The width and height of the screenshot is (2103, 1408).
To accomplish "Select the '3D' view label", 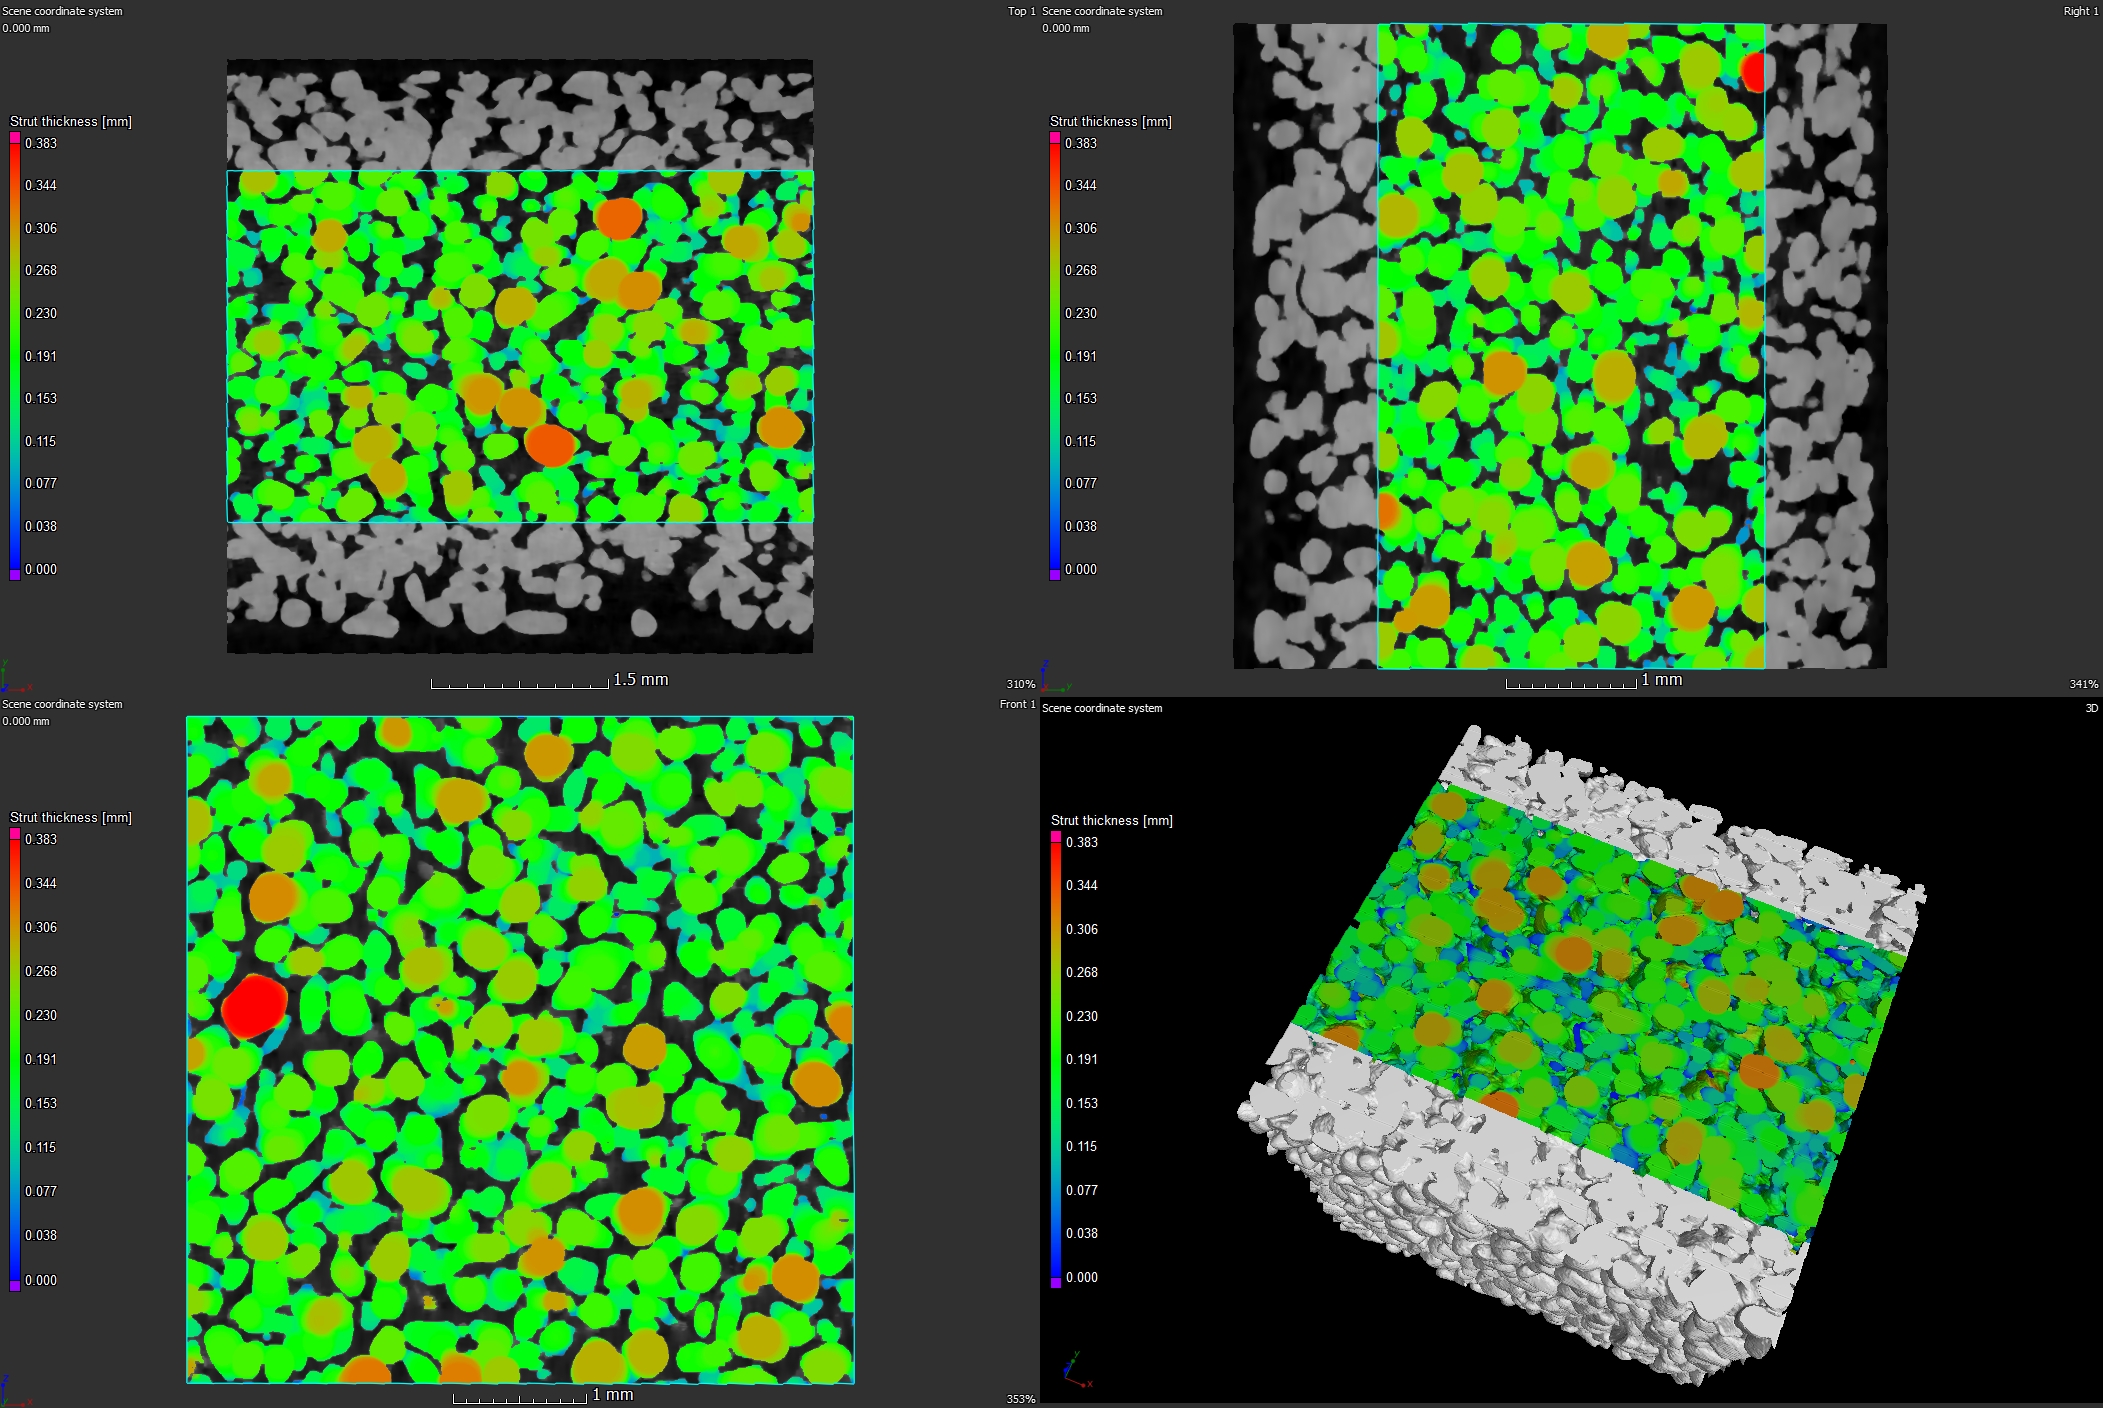I will click(x=2091, y=708).
